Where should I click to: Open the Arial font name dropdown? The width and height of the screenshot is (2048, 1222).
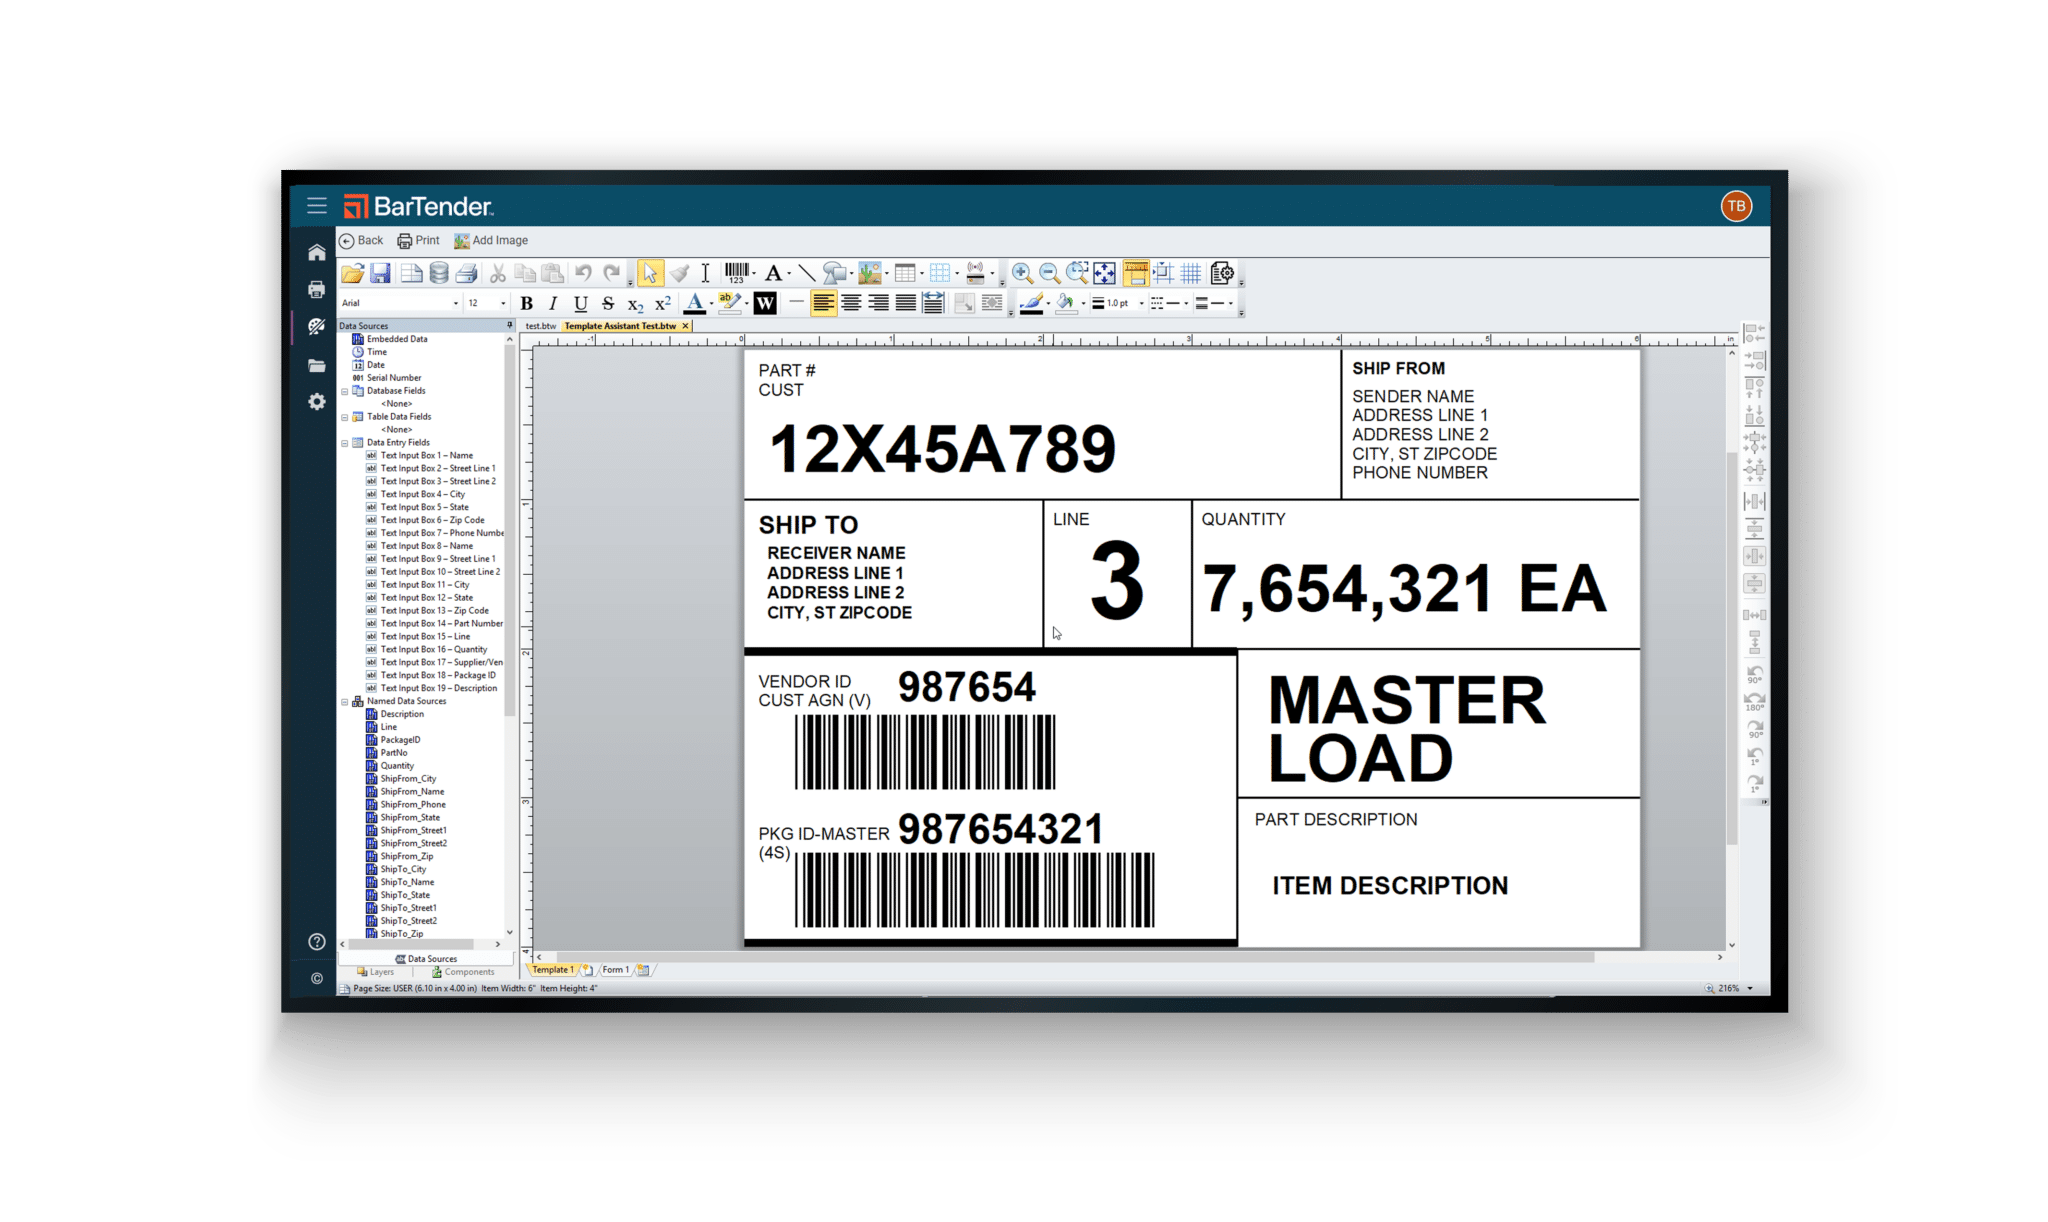(456, 303)
